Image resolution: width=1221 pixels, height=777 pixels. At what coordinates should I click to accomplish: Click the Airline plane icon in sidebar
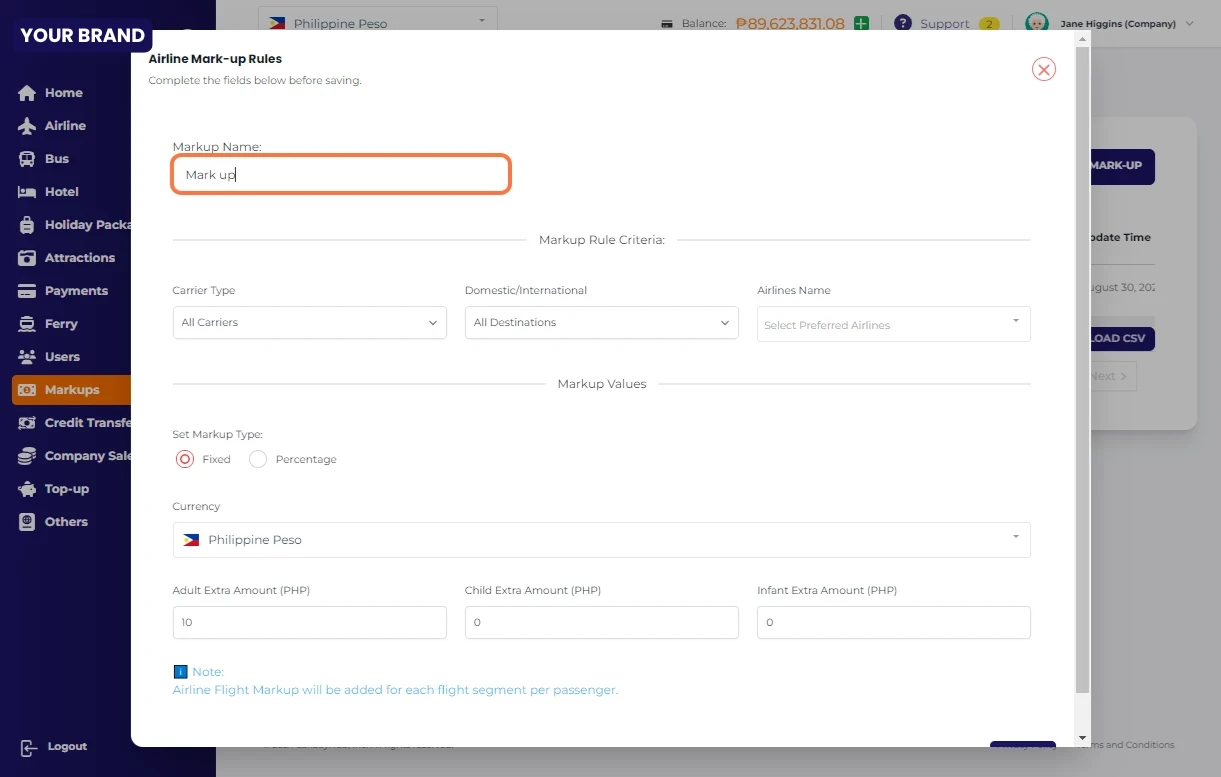[27, 126]
